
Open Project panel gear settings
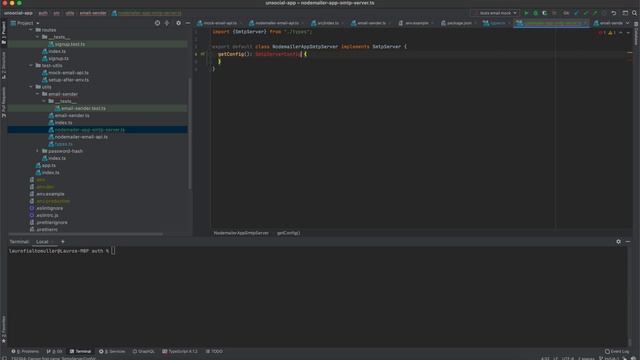click(178, 23)
